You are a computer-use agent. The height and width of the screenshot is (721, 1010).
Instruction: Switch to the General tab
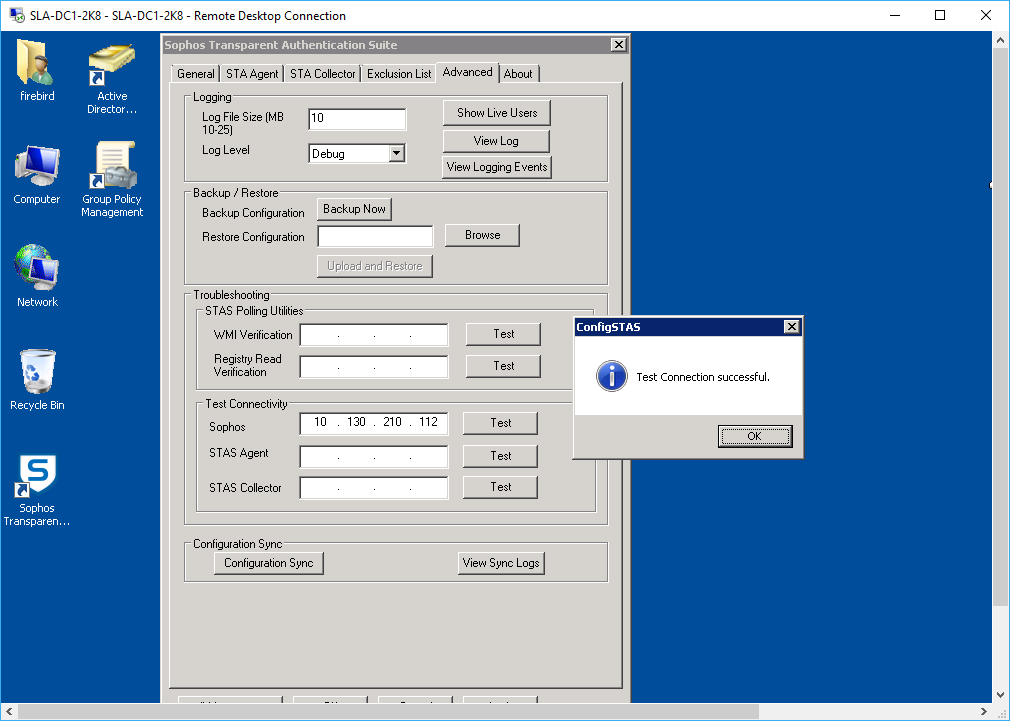195,73
